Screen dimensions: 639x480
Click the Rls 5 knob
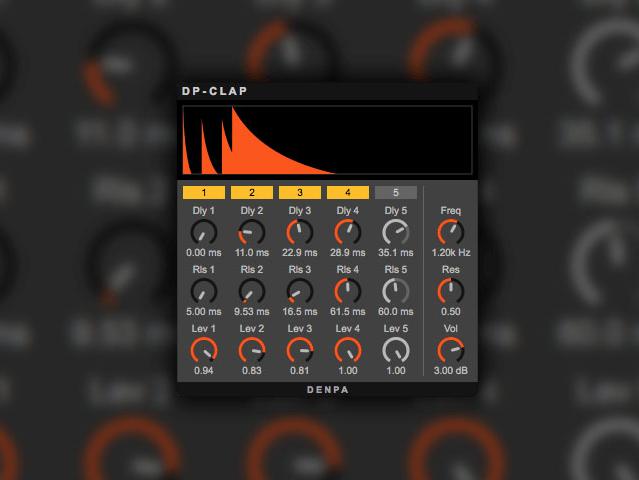tap(396, 292)
